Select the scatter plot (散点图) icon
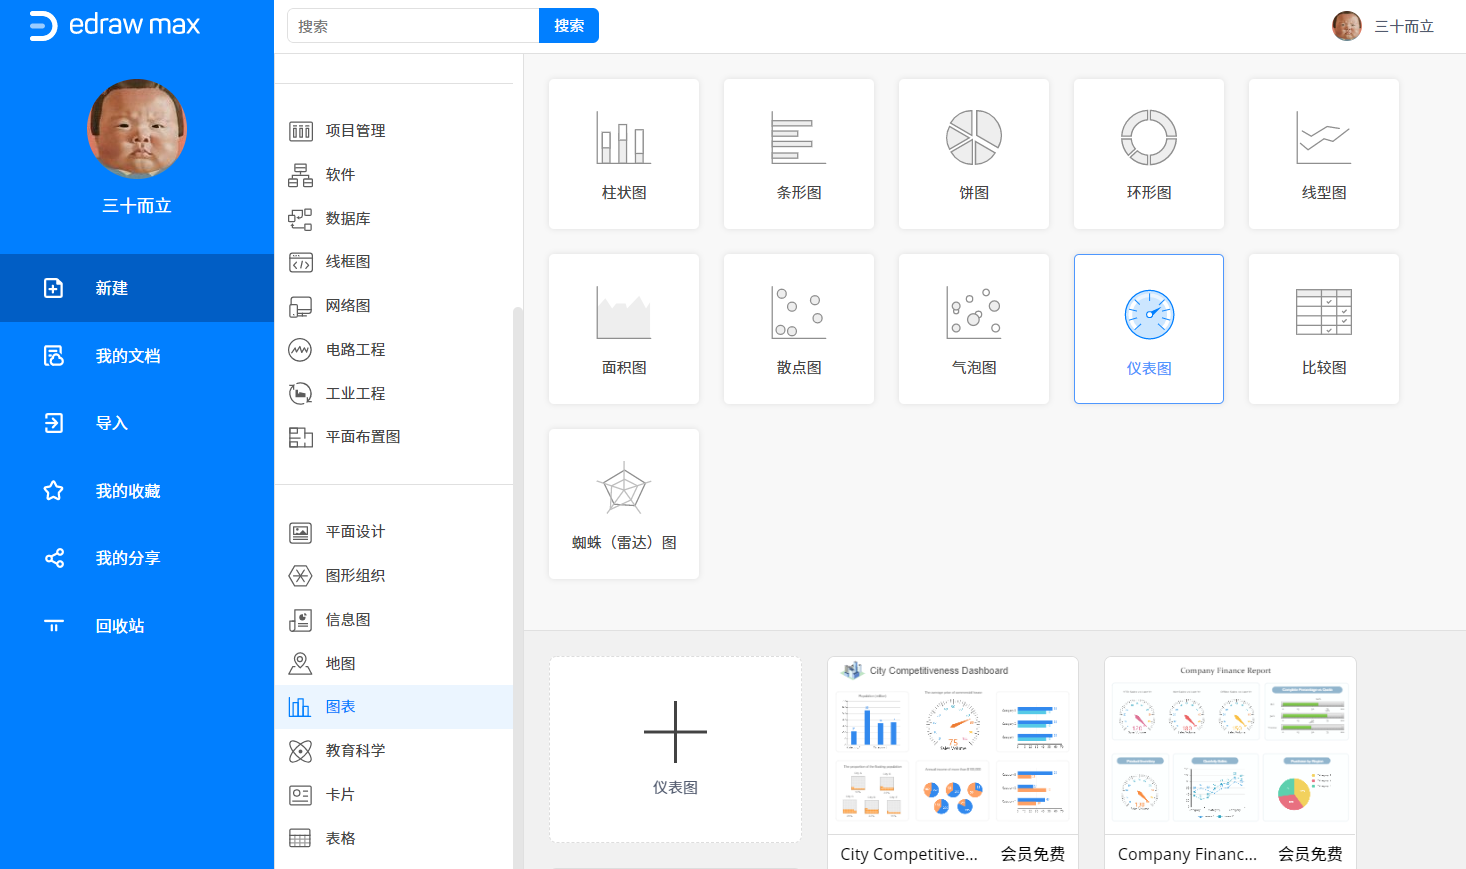 pyautogui.click(x=798, y=313)
